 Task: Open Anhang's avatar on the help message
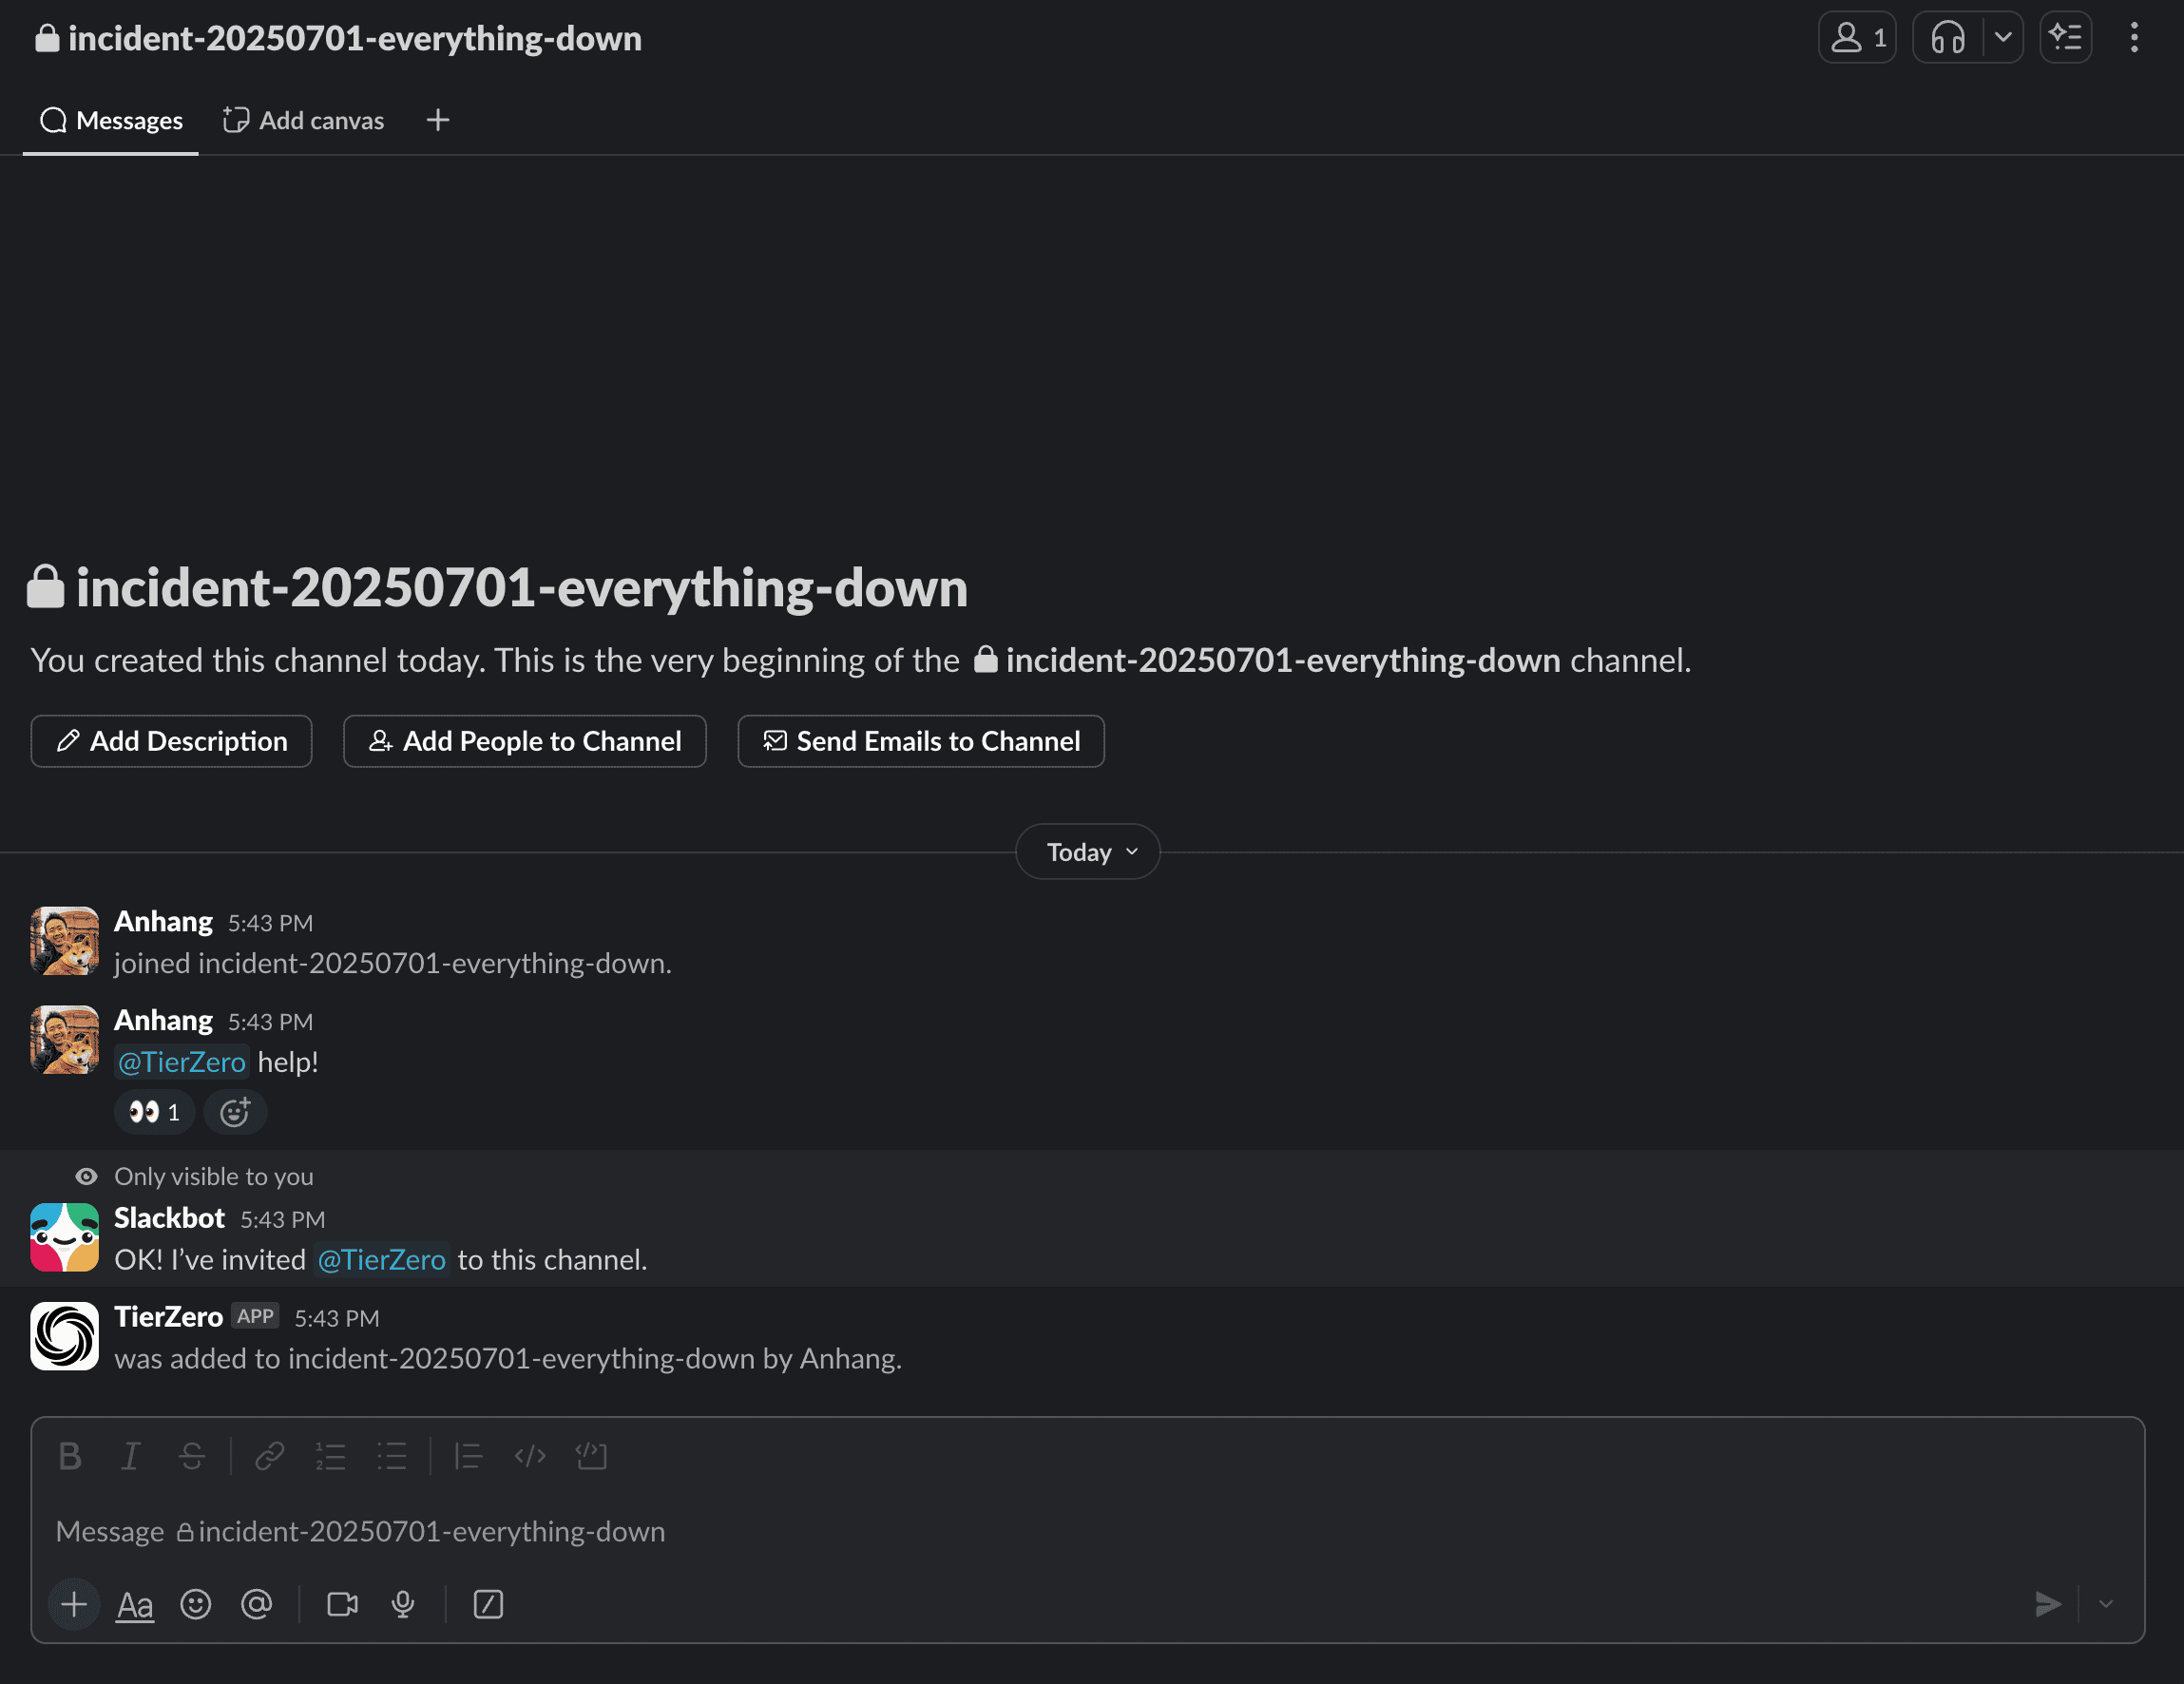(65, 1040)
